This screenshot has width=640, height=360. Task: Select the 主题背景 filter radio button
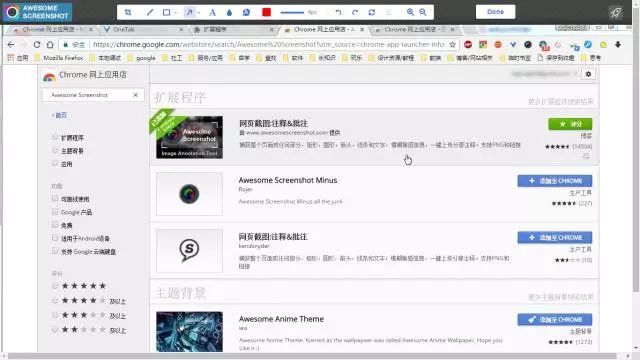(x=55, y=150)
